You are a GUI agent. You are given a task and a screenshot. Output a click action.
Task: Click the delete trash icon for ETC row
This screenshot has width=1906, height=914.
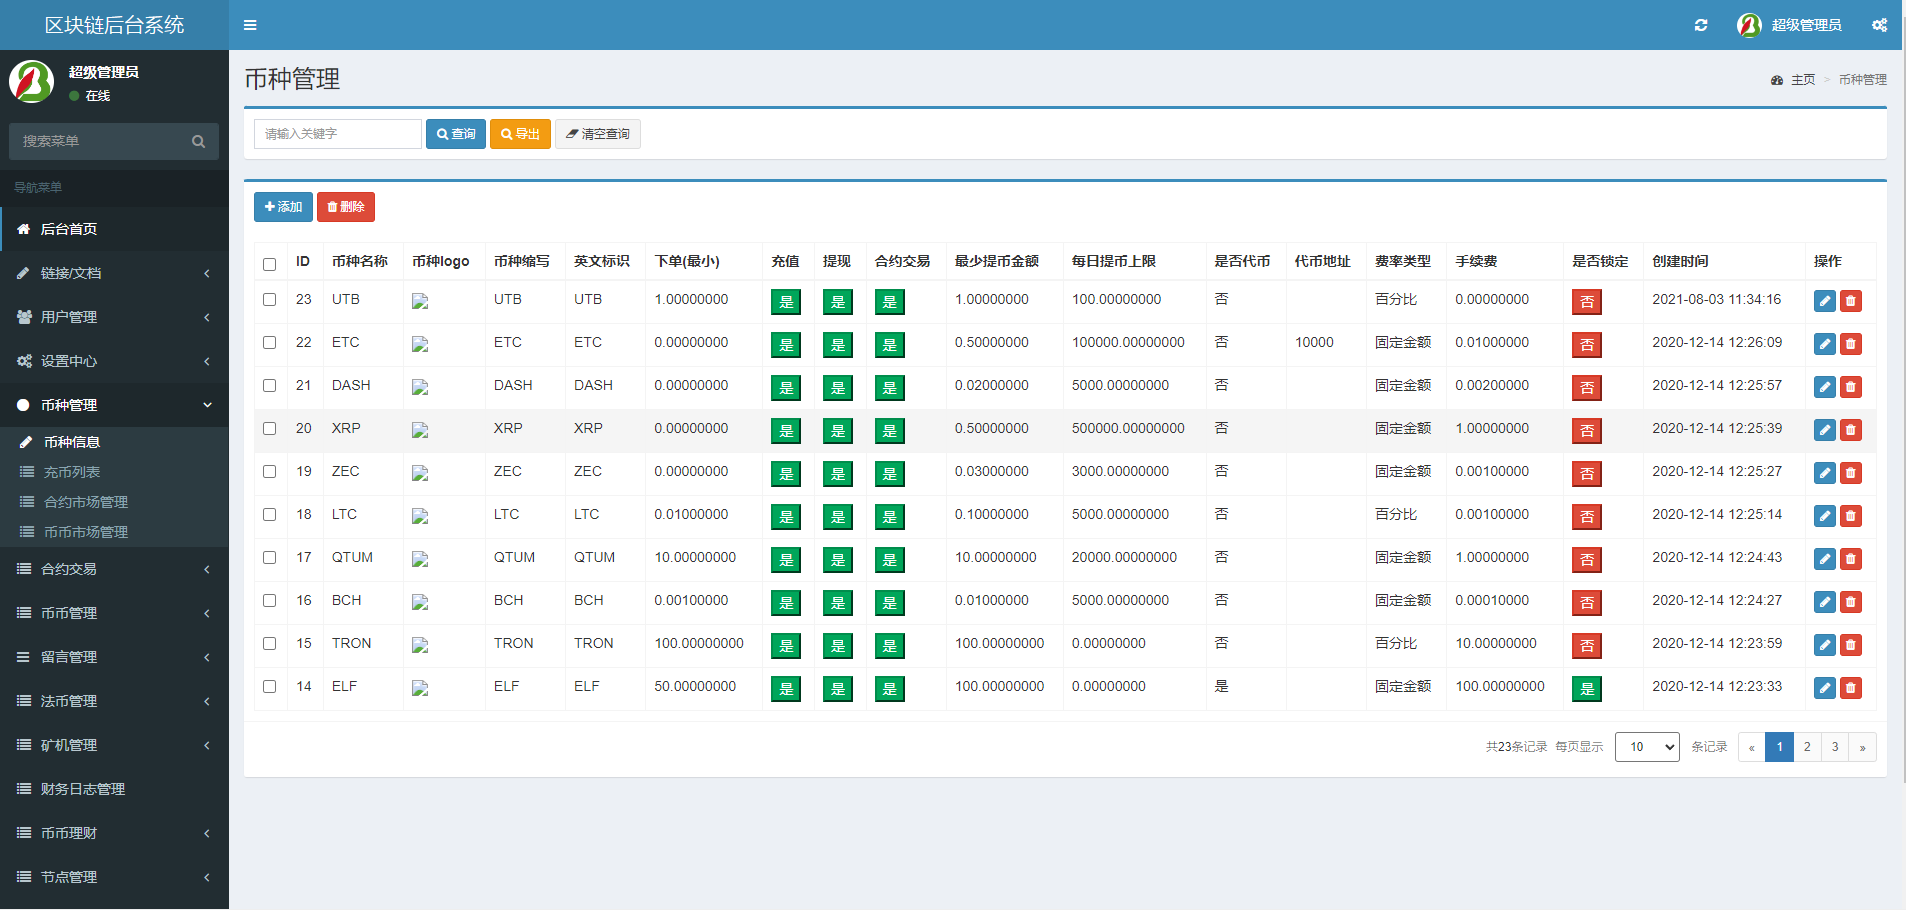pyautogui.click(x=1851, y=344)
